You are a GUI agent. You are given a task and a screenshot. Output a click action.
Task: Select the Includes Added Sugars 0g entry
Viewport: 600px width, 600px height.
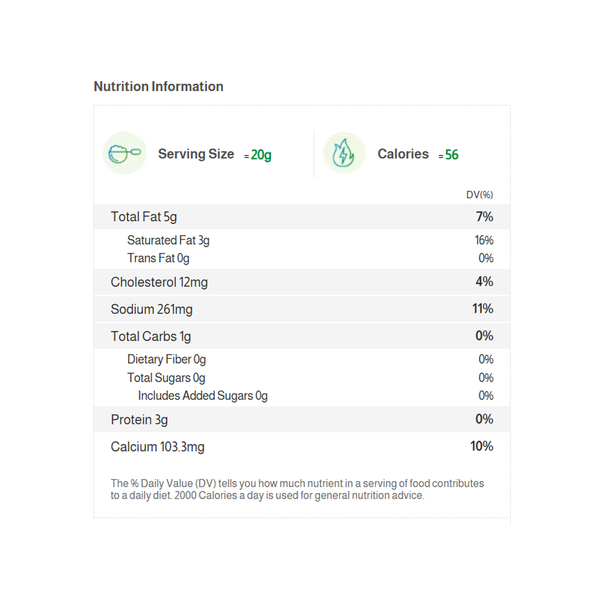pos(203,396)
